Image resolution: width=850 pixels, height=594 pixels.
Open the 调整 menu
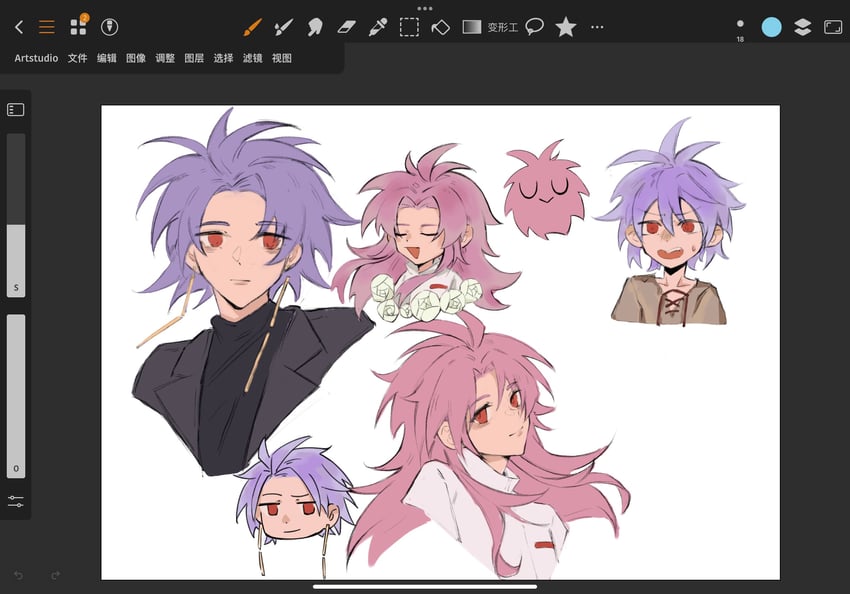point(165,58)
